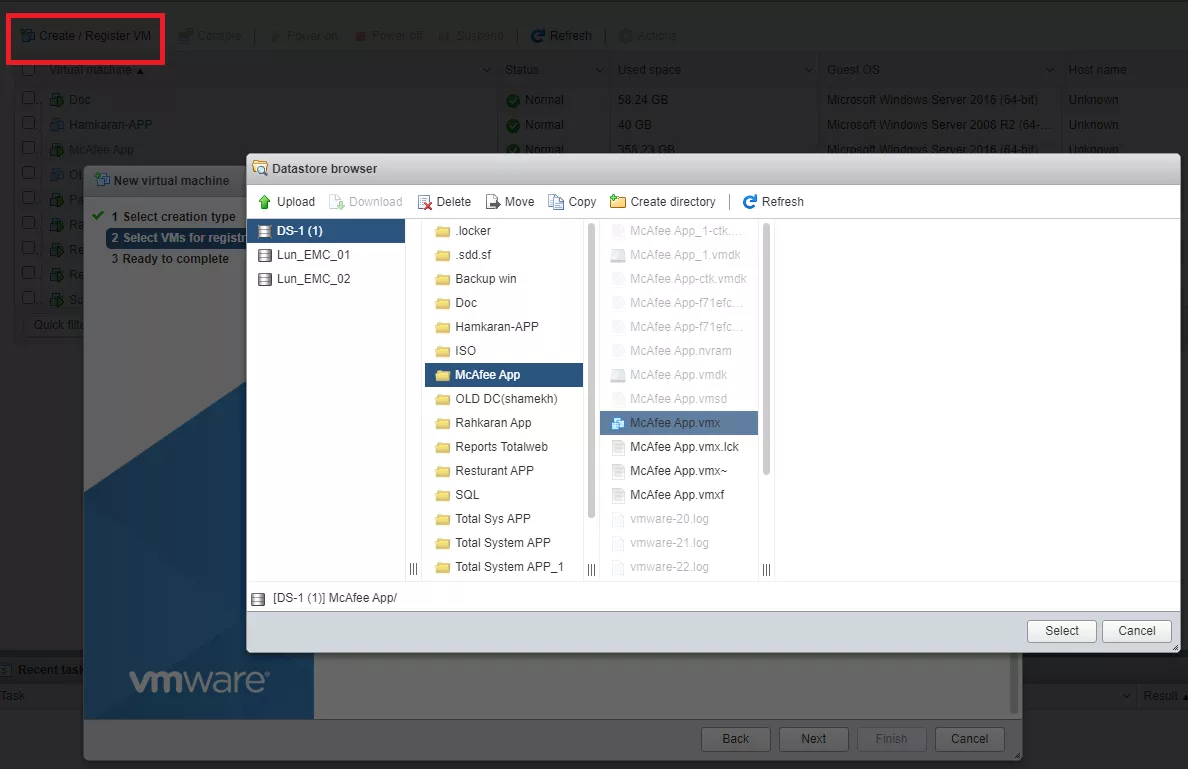1188x769 pixels.
Task: Toggle the select-all checkbox in VM table header
Action: (28, 70)
